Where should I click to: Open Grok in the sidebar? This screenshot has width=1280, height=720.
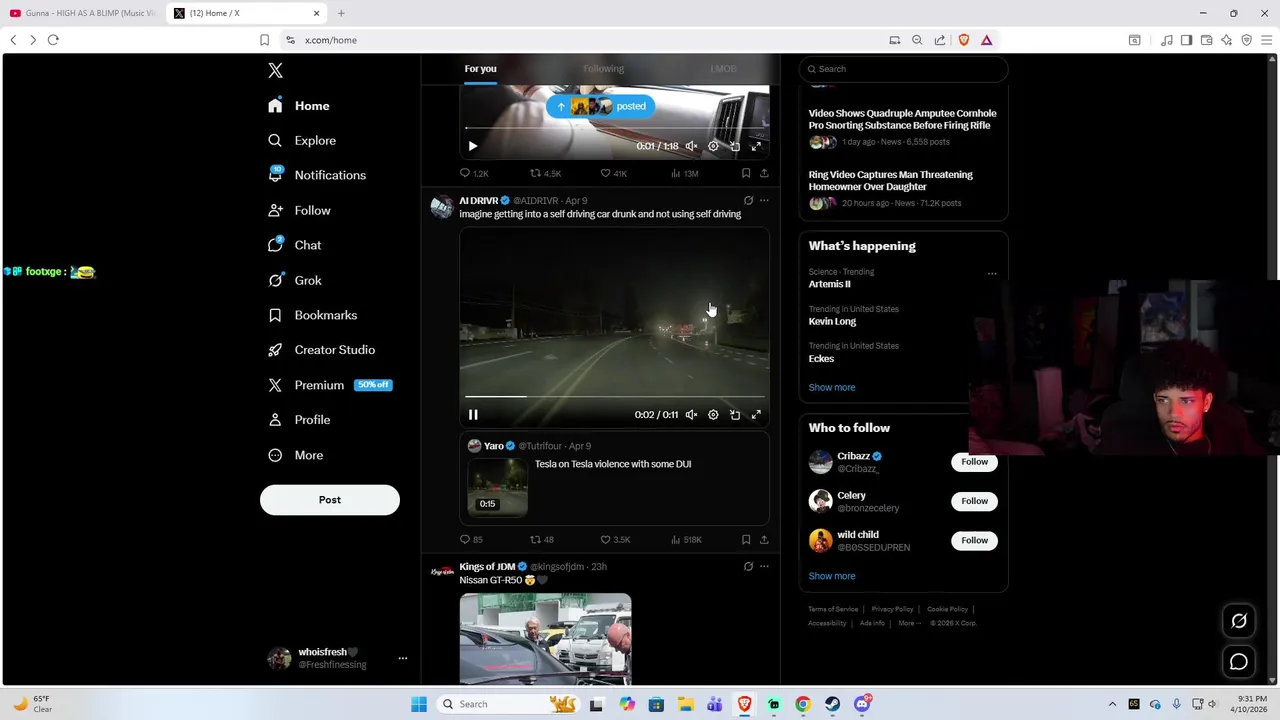tap(295, 280)
